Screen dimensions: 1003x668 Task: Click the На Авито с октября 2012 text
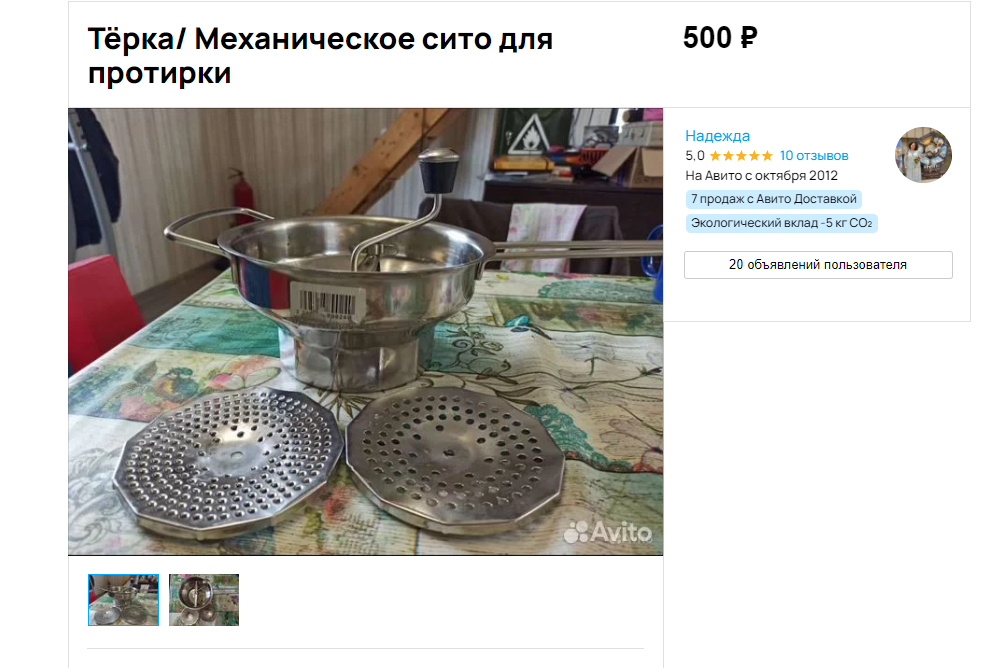(761, 175)
